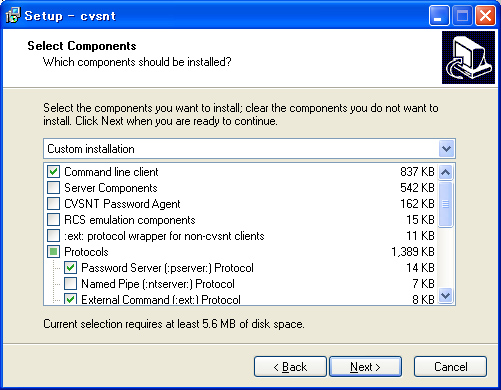Click the 11 KB size value
The height and width of the screenshot is (390, 501).
(x=420, y=236)
